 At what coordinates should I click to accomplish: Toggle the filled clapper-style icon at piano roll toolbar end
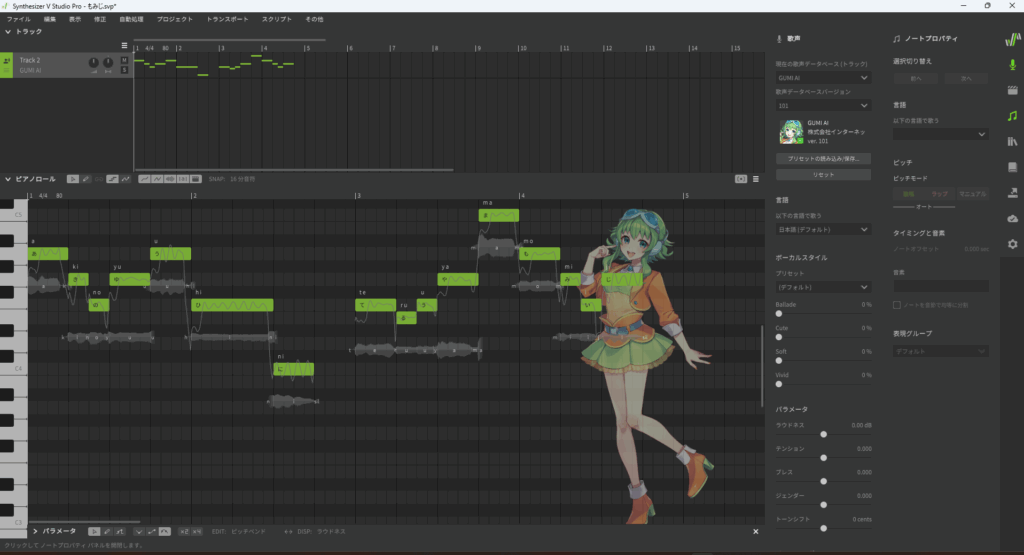coord(195,179)
